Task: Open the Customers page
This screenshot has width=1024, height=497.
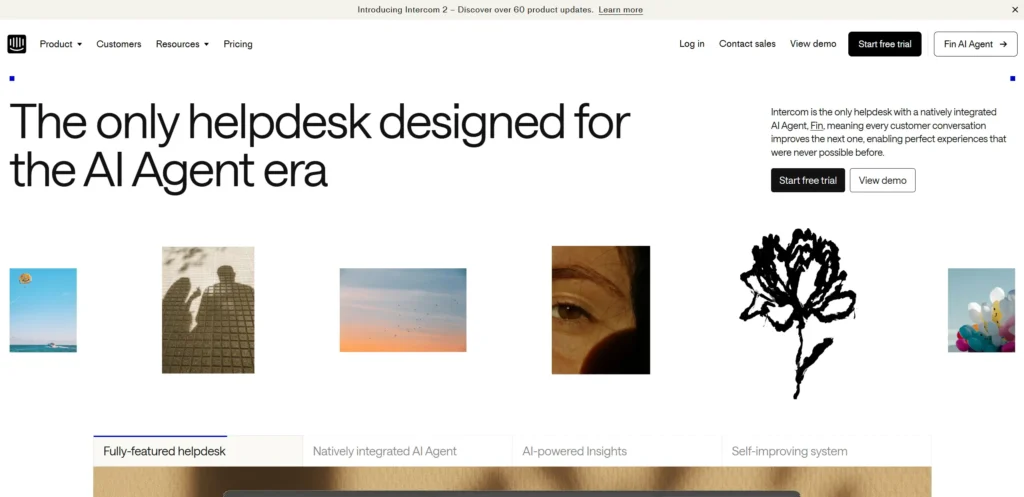Action: 119,44
